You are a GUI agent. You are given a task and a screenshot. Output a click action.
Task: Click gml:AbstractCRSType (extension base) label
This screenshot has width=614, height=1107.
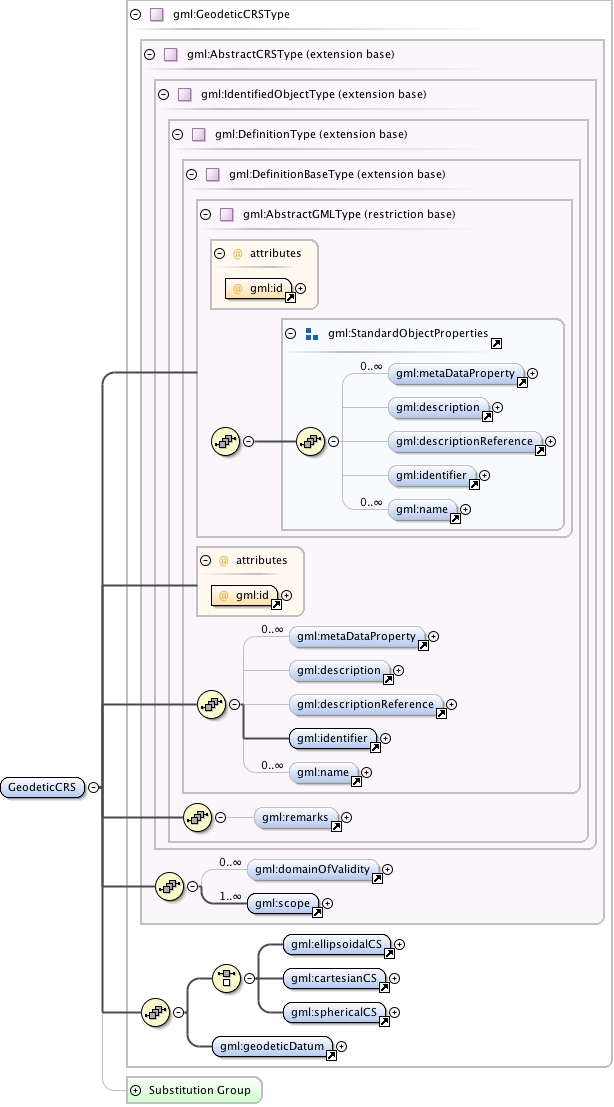click(x=291, y=54)
